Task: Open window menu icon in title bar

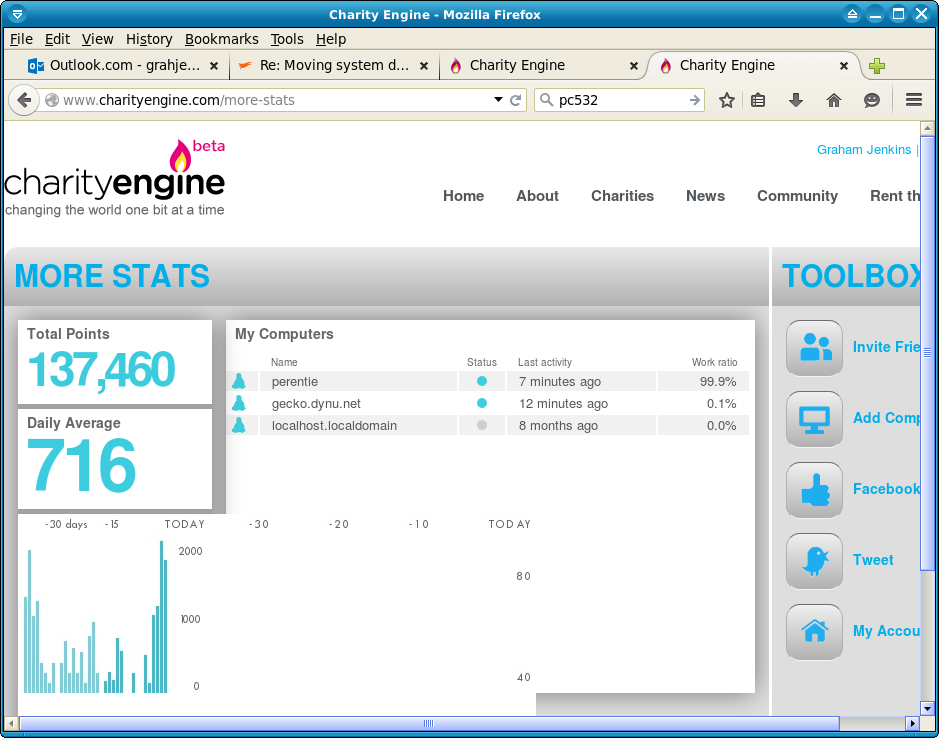Action: pos(17,14)
